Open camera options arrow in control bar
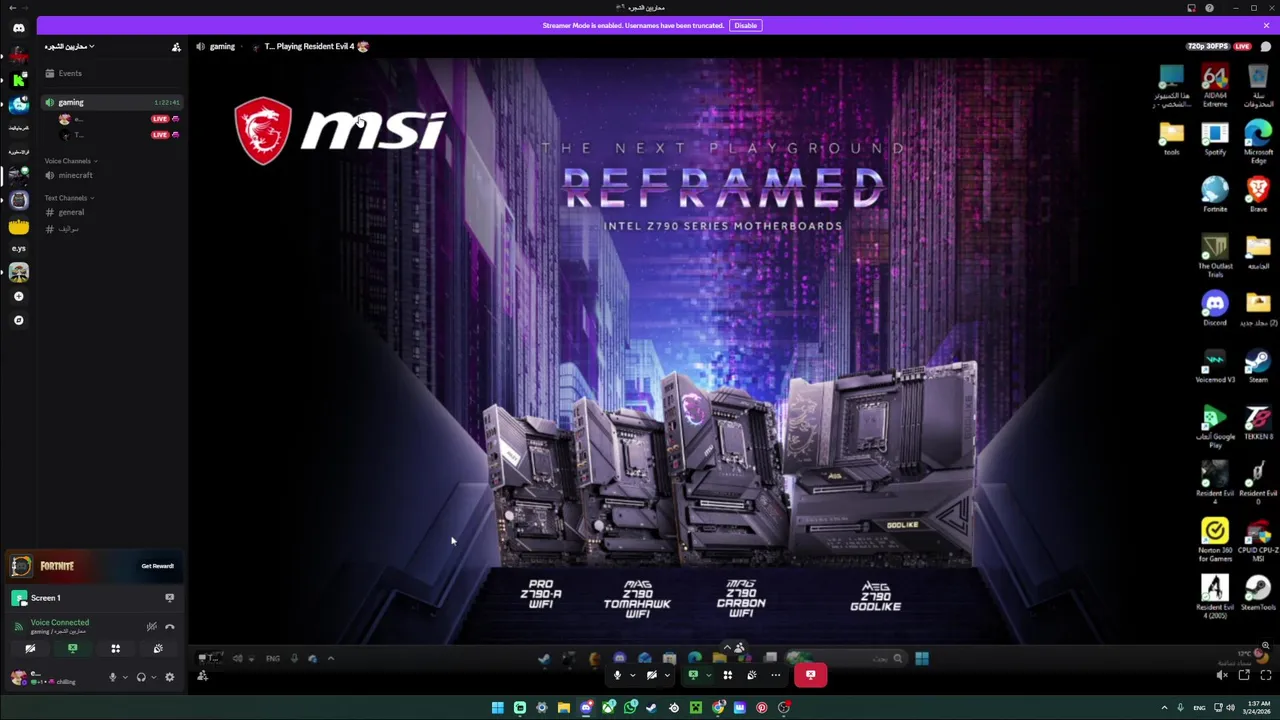The width and height of the screenshot is (1280, 720). pos(667,675)
